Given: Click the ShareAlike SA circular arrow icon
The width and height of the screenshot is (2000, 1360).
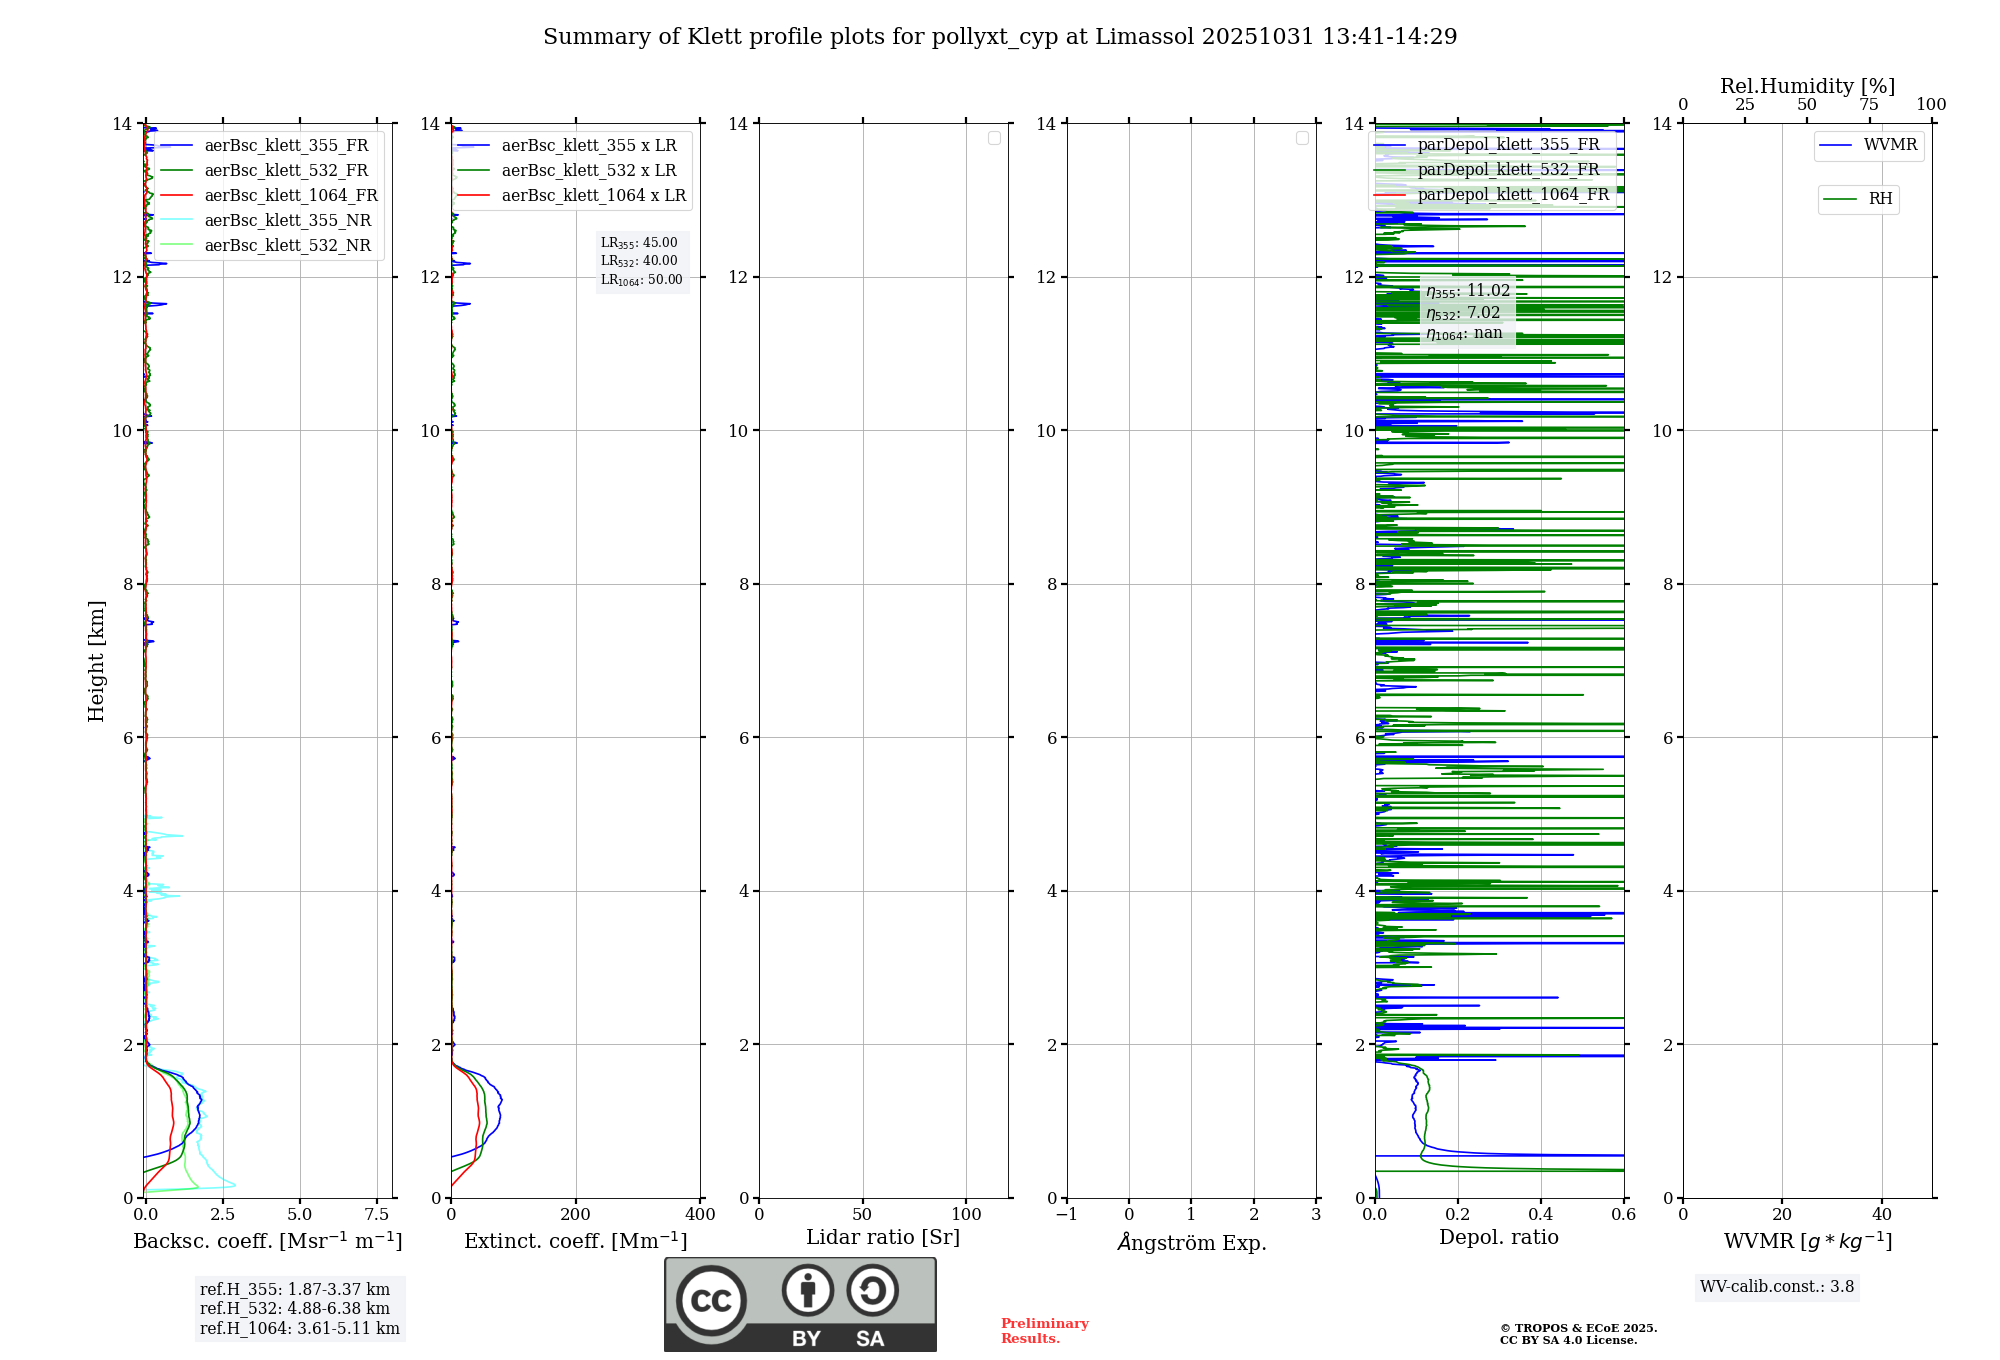Looking at the screenshot, I should [872, 1290].
